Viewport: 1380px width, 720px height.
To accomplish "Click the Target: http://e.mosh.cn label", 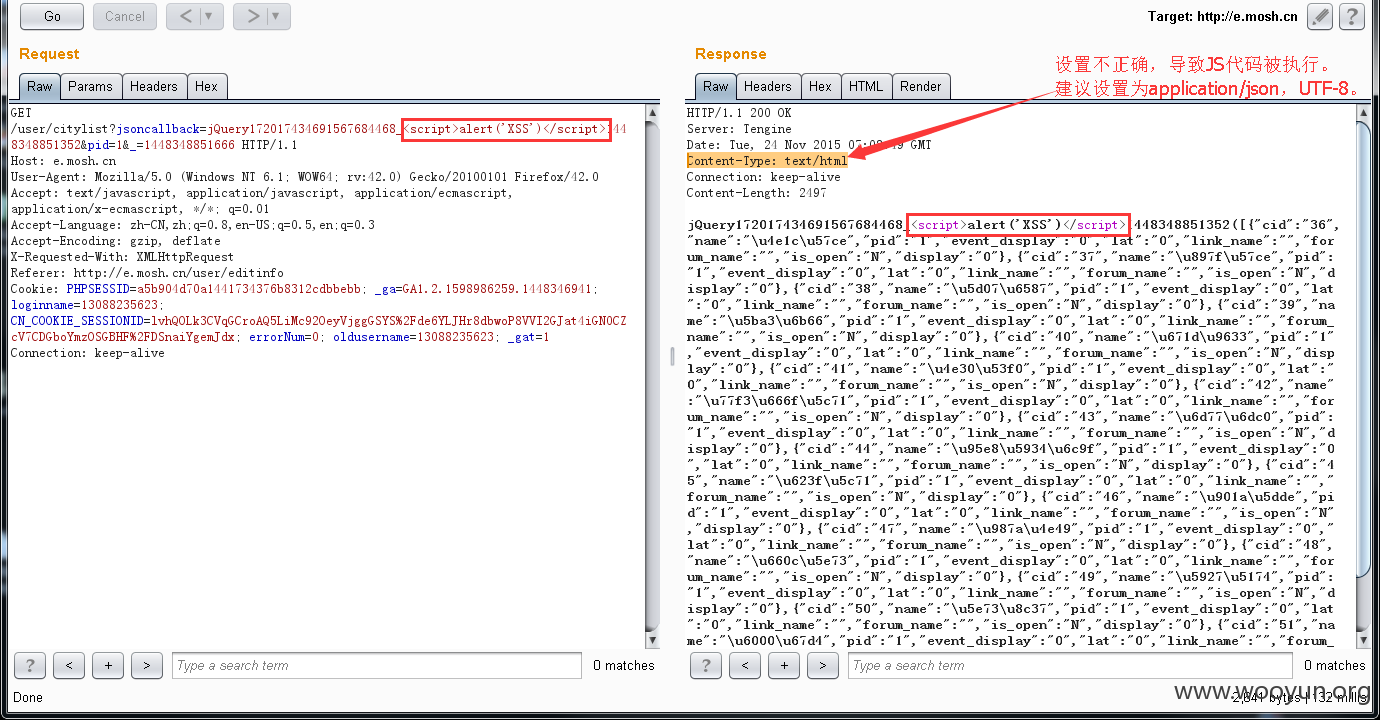I will click(1222, 16).
